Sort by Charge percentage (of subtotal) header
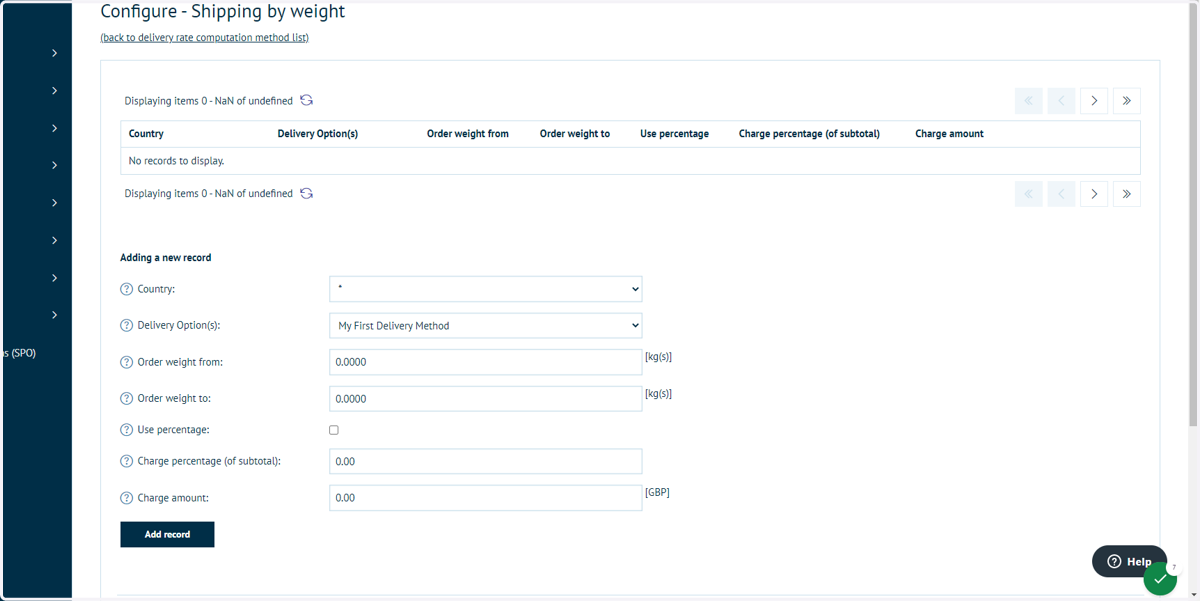This screenshot has width=1200, height=601. tap(809, 134)
